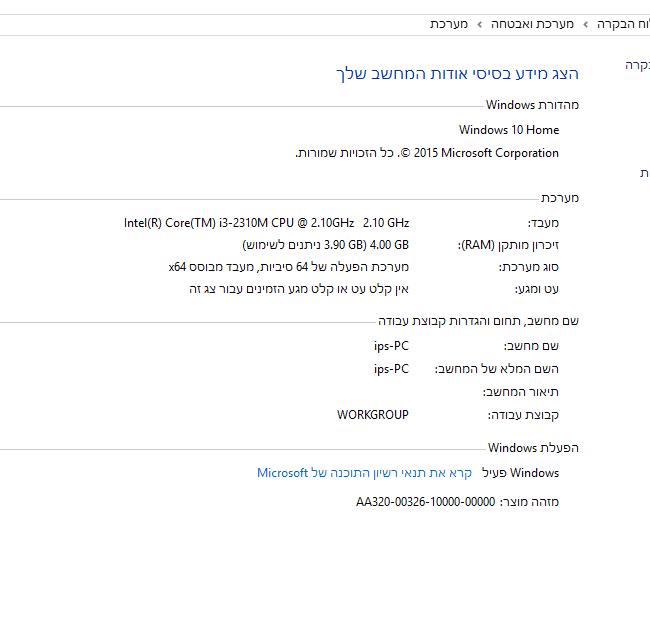Click the blue page heading about your computer

457,74
